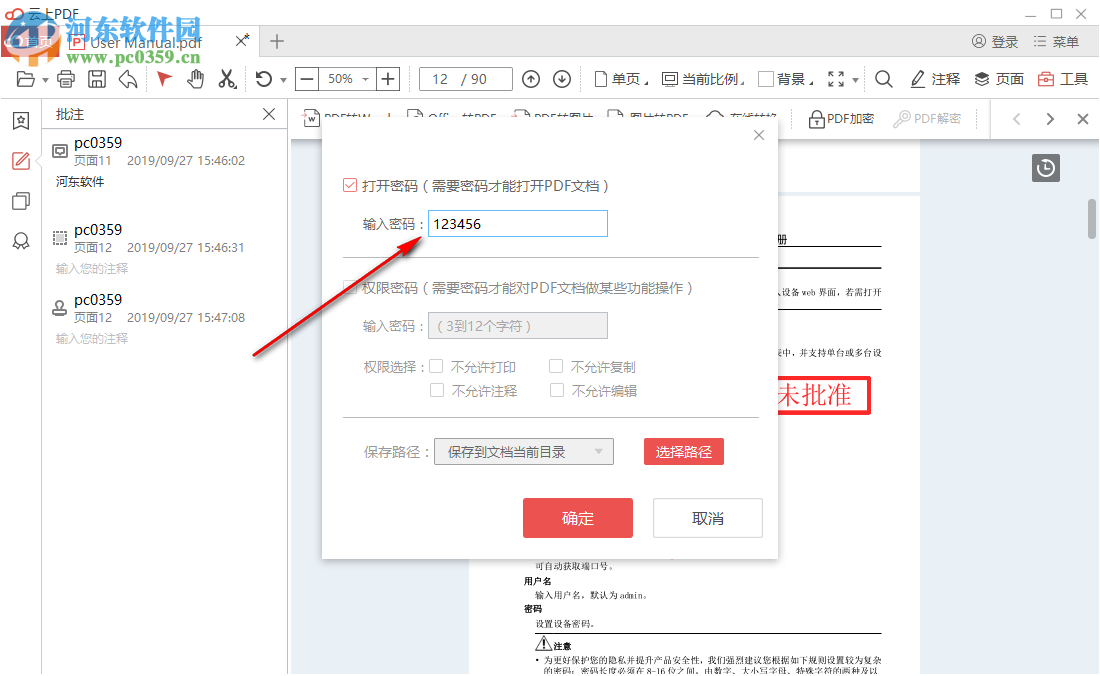Screen dimensions: 1100x676
Task: Switch to the bookmarks panel in sidebar
Action: point(20,120)
